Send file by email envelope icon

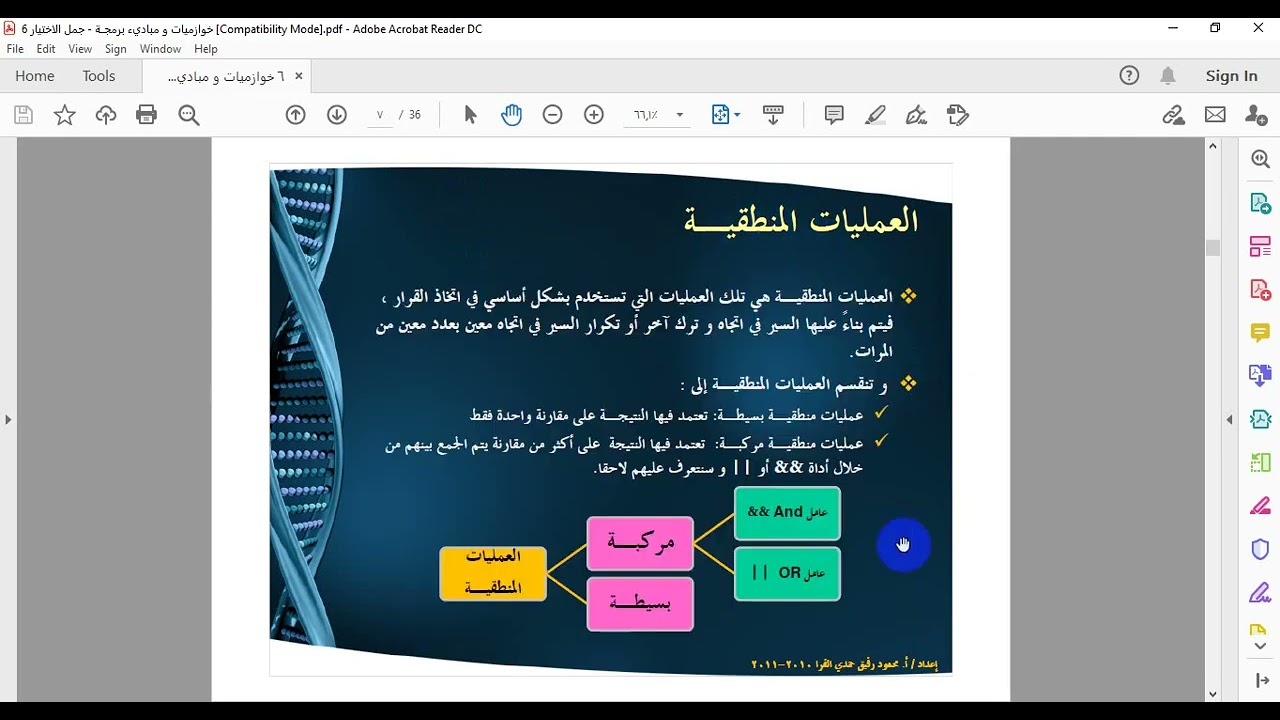[x=1215, y=115]
